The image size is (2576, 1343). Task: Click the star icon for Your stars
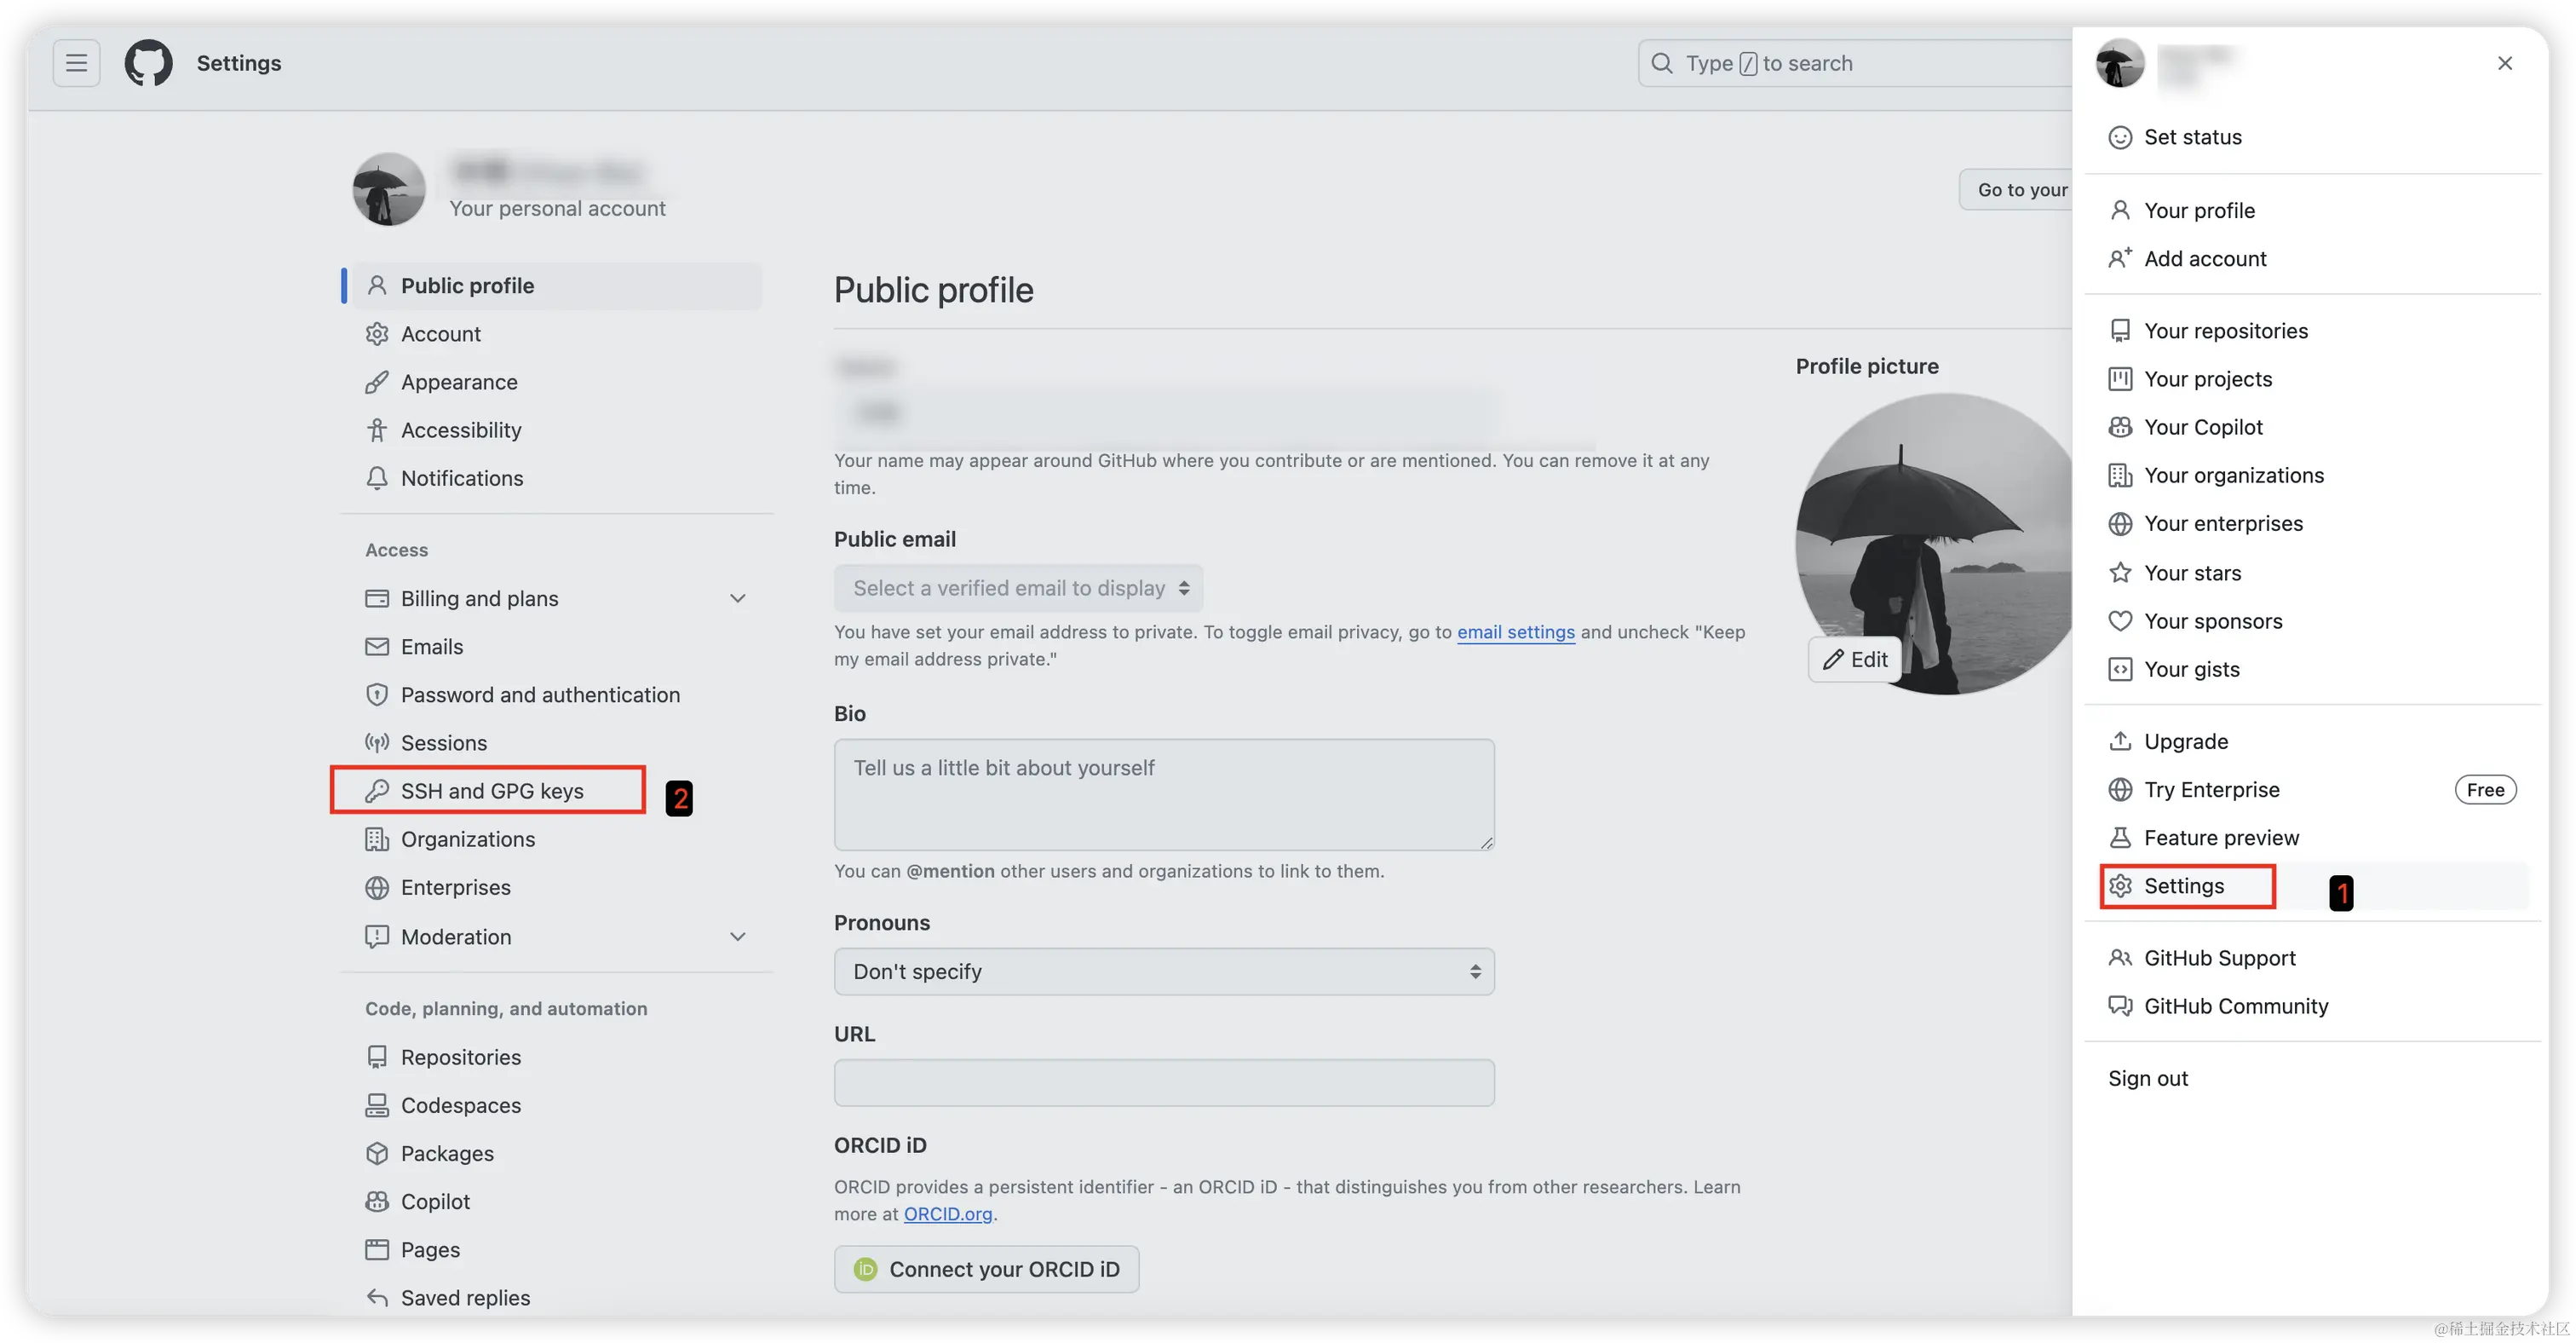2120,573
